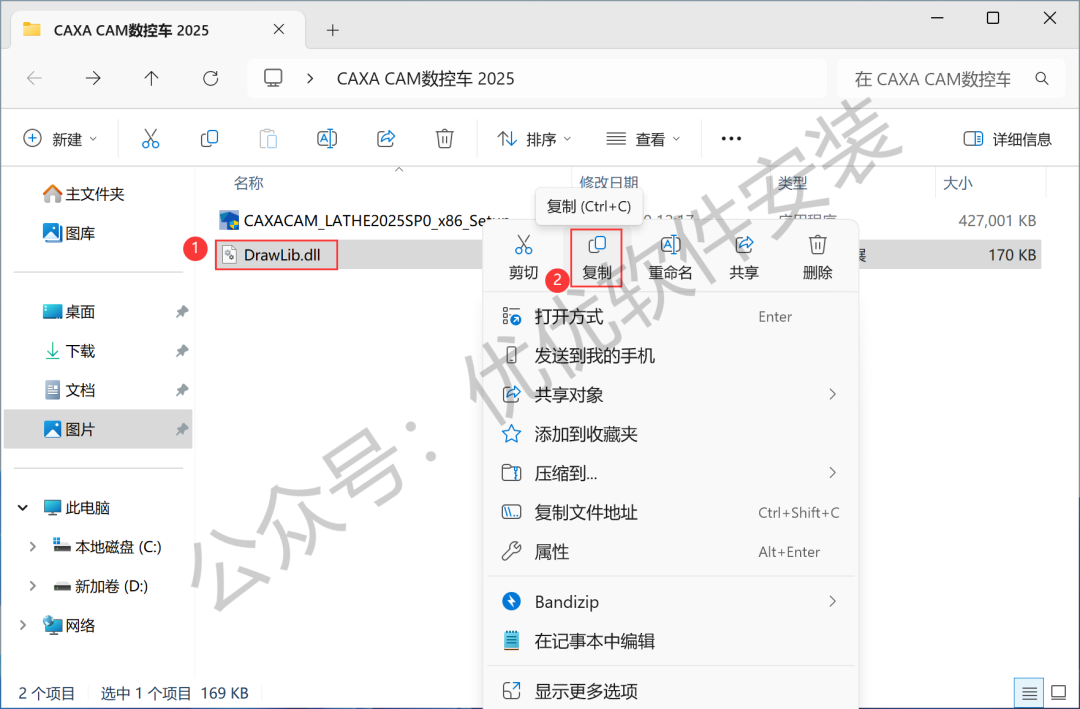The image size is (1080, 709).
Task: Sort by the 类型 column header
Action: click(792, 183)
